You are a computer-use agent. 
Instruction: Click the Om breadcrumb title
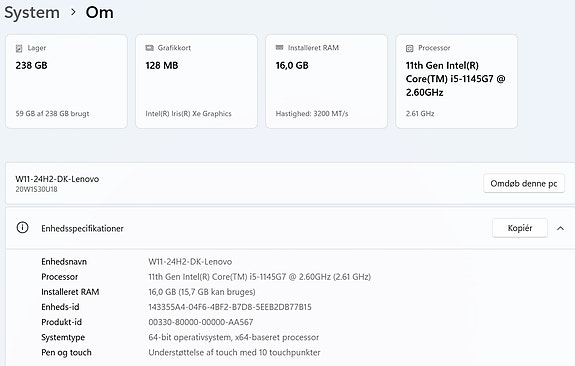pos(99,12)
